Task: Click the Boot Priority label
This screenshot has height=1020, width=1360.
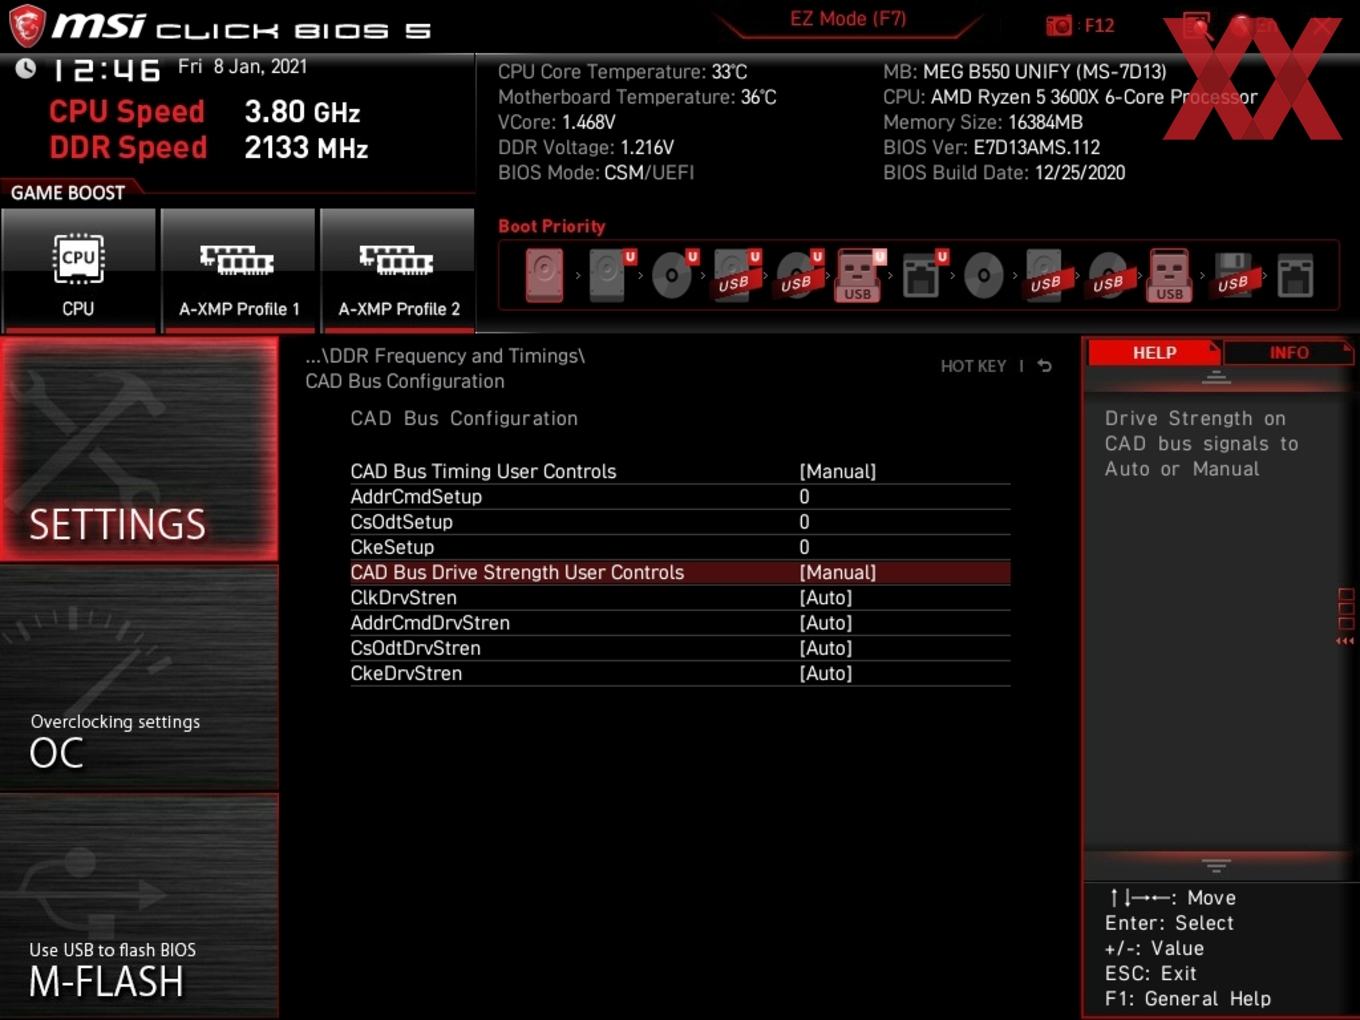Action: pyautogui.click(x=552, y=226)
